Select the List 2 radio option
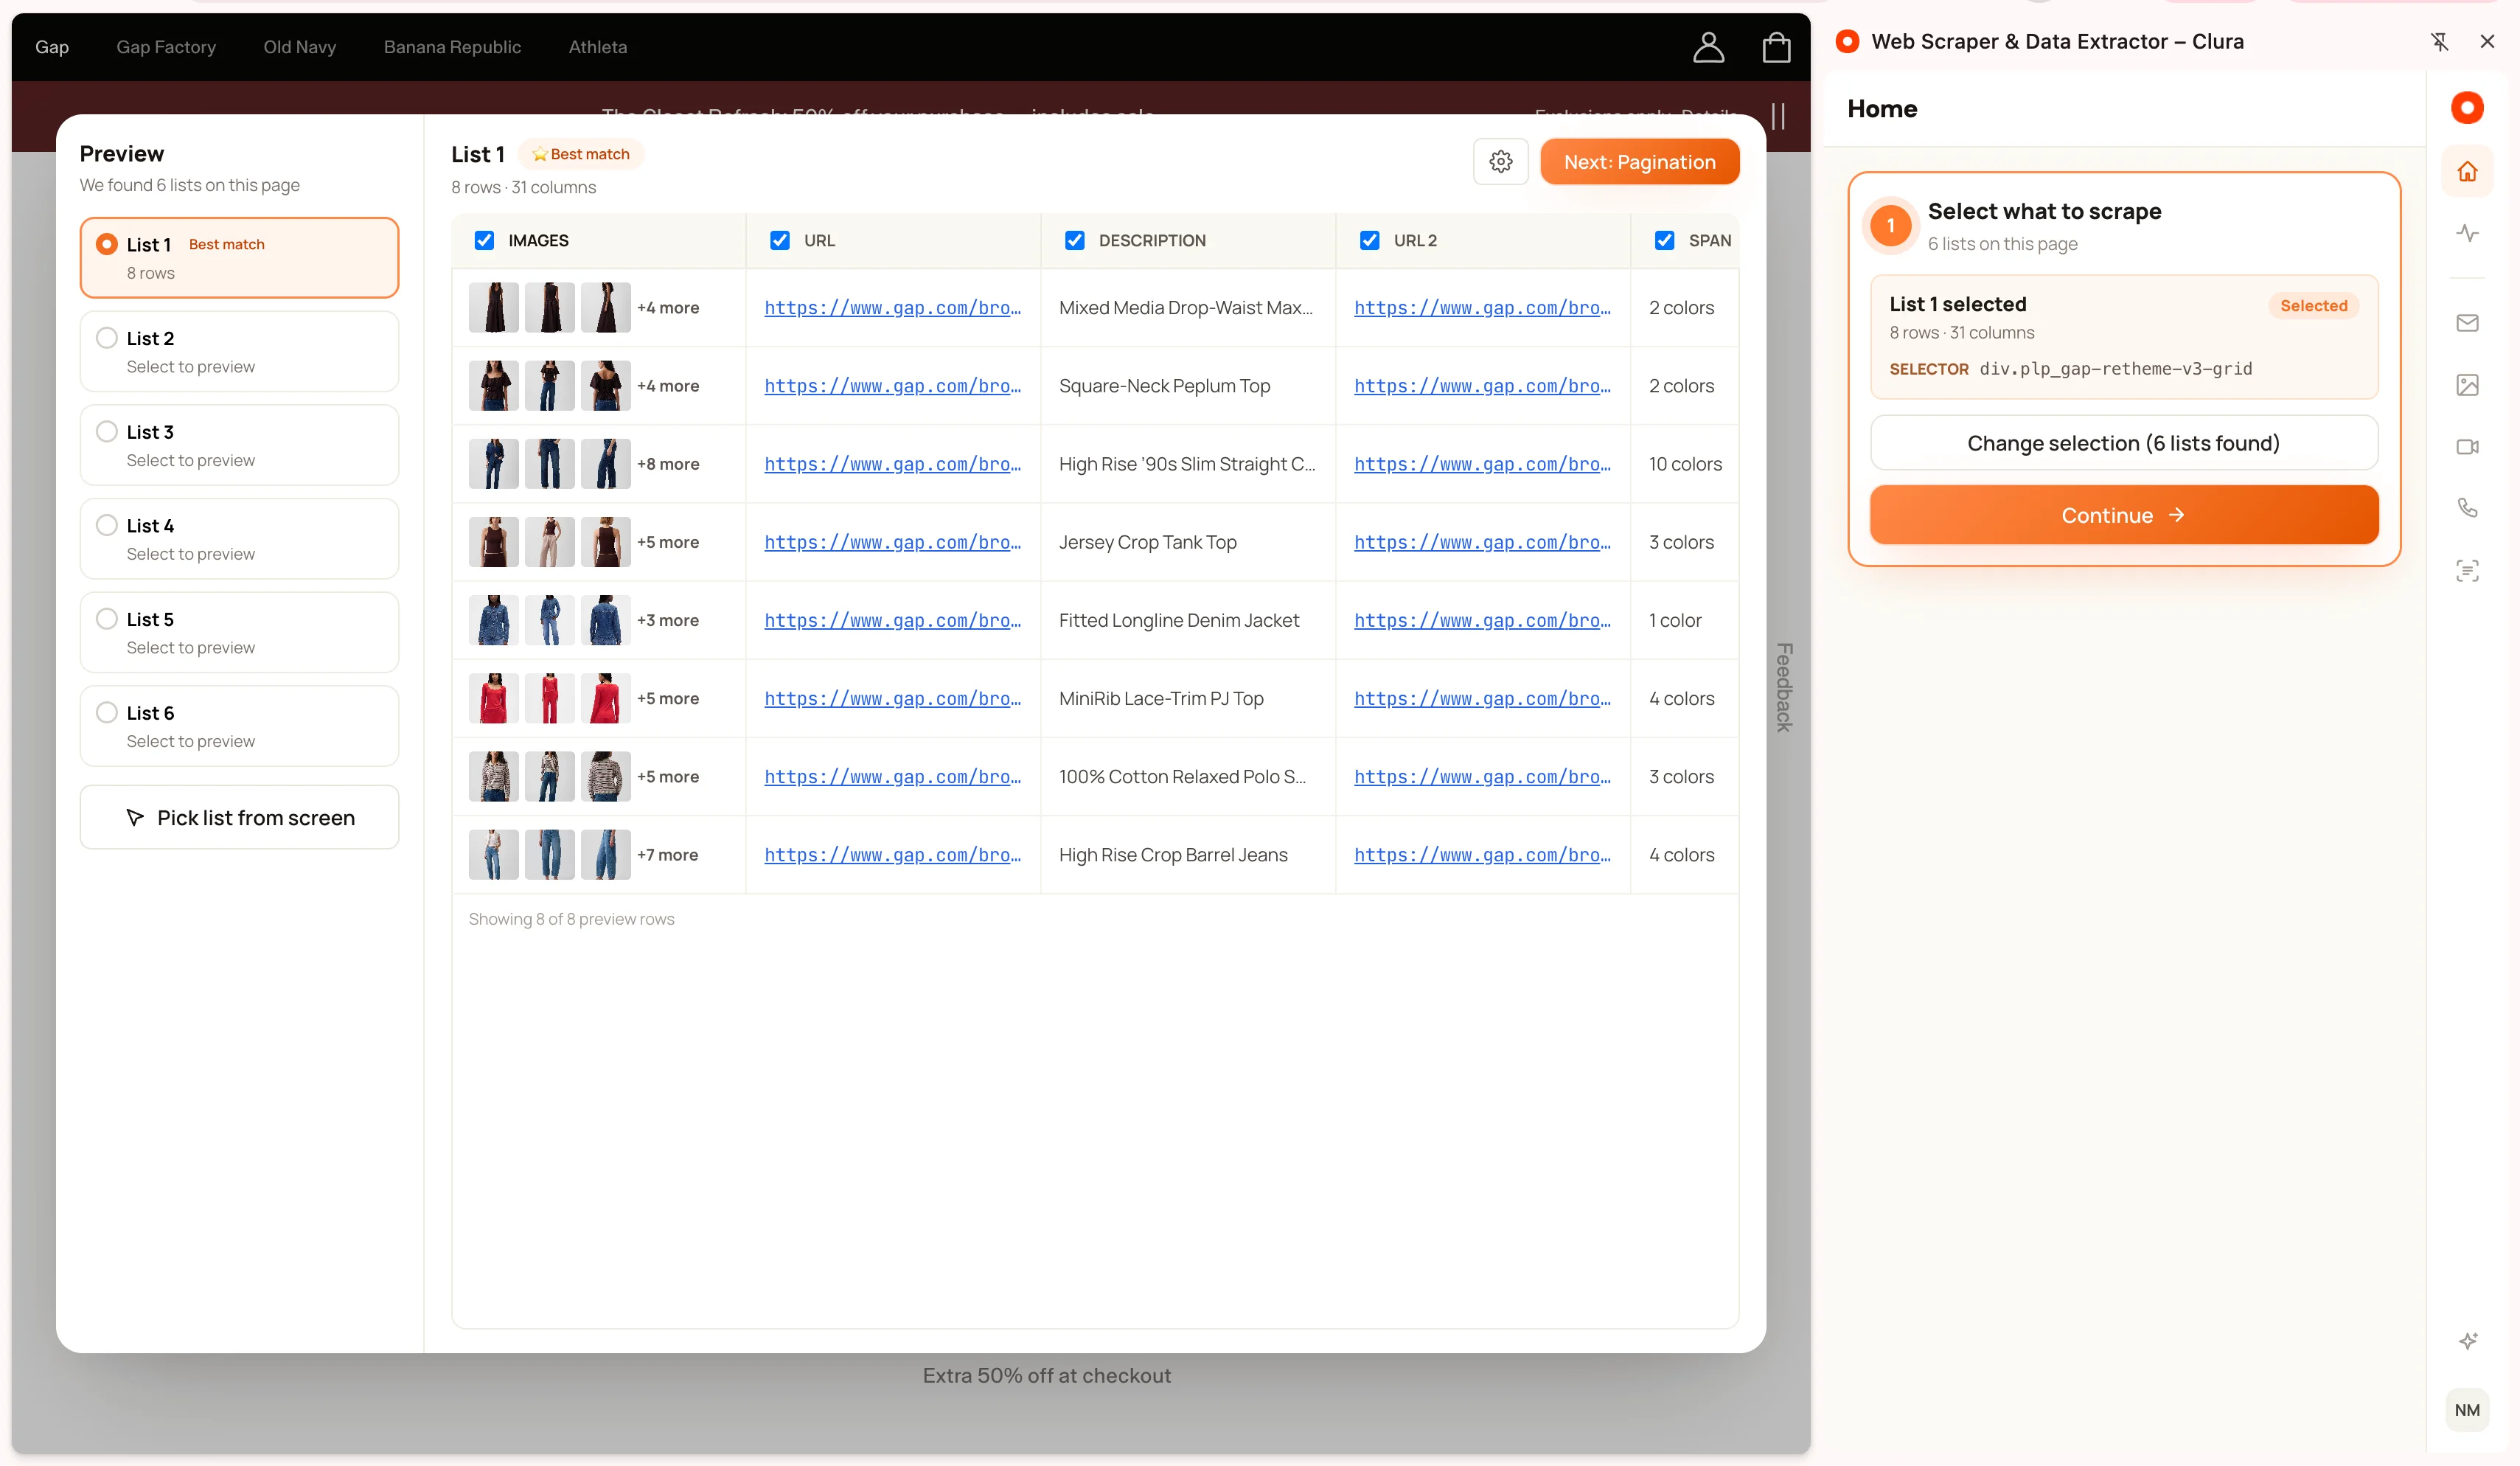 107,338
